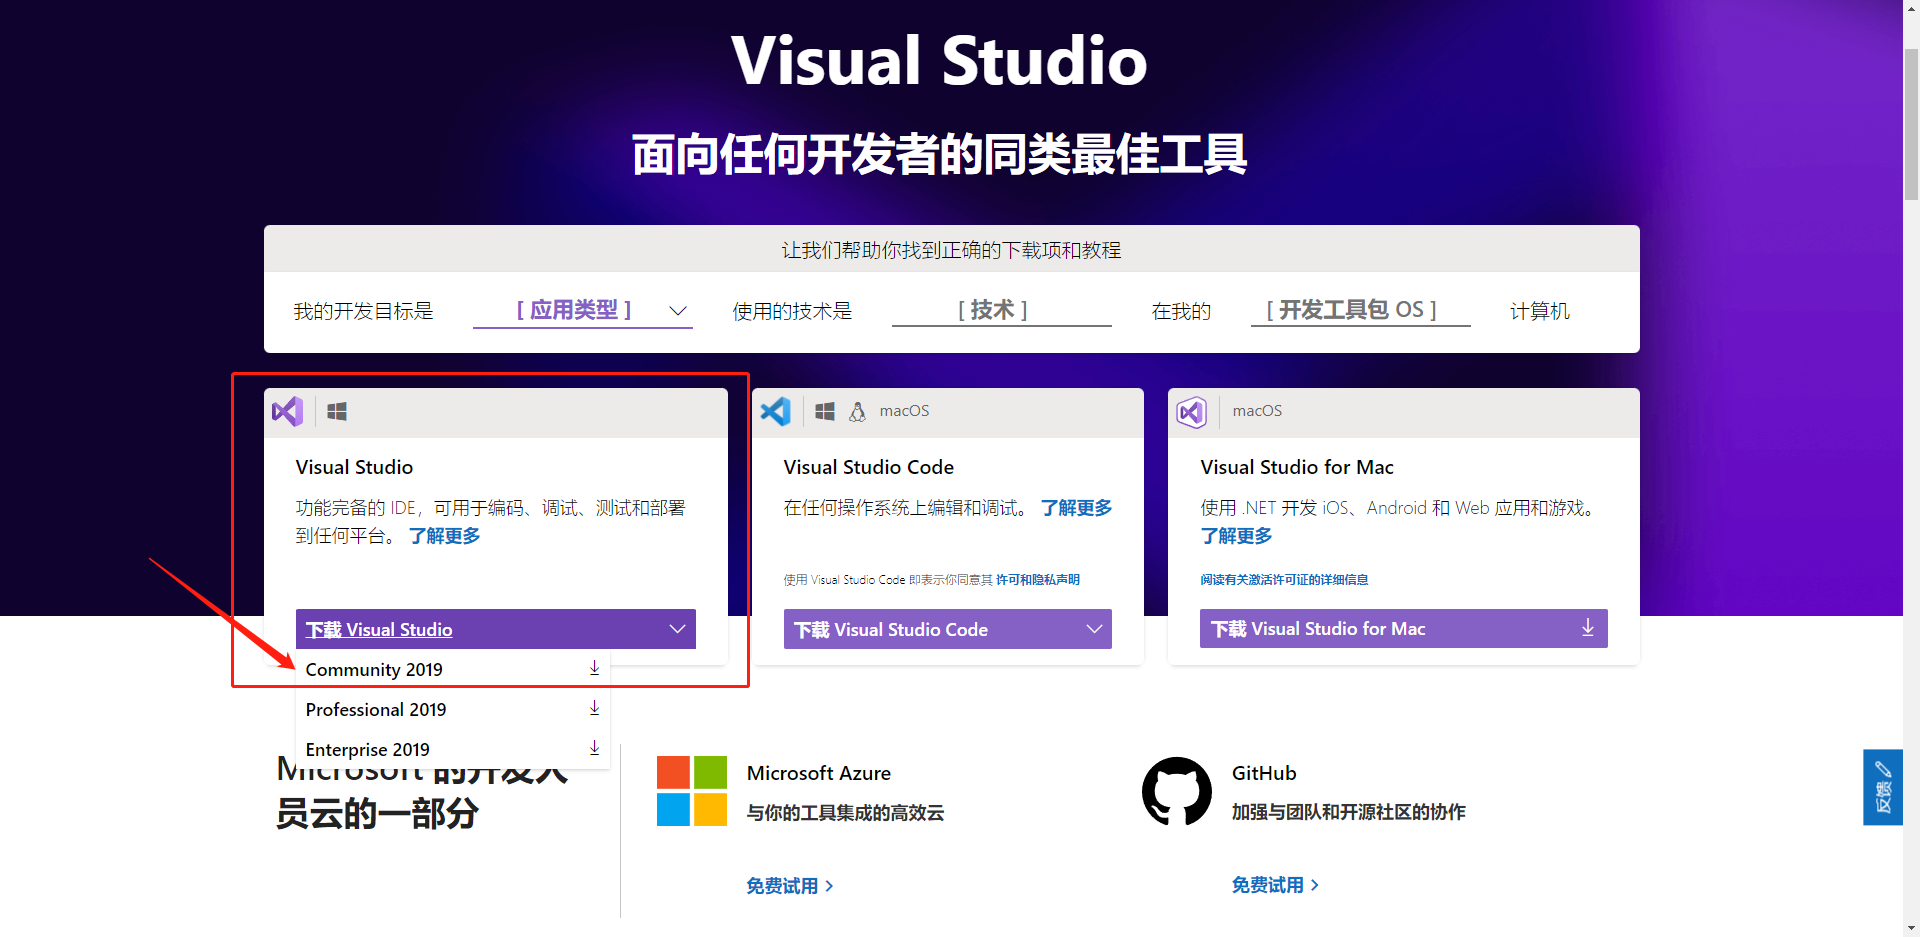Click the Windows icon on Visual Studio card

coord(337,411)
